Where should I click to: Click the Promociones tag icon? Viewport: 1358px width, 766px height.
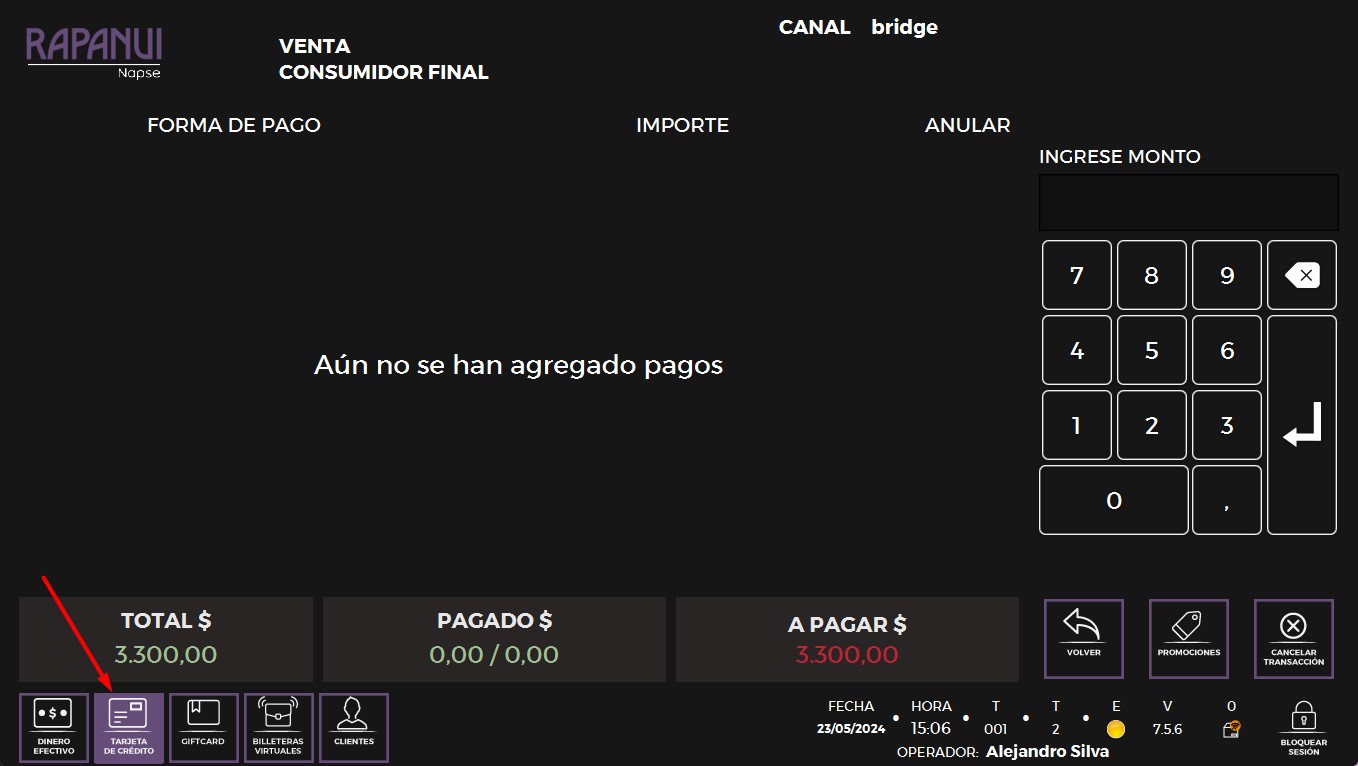click(x=1188, y=638)
